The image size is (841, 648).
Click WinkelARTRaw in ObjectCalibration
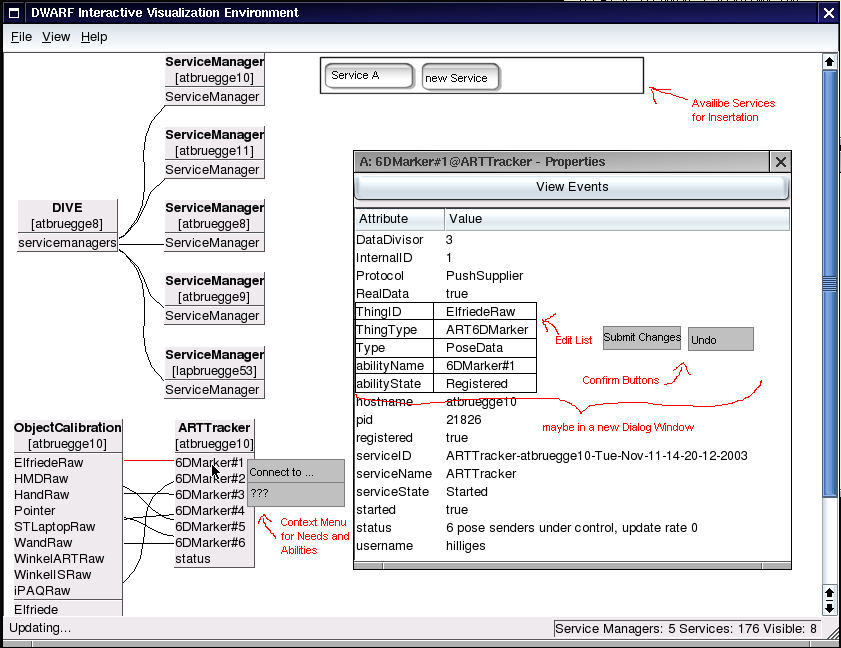click(68, 559)
